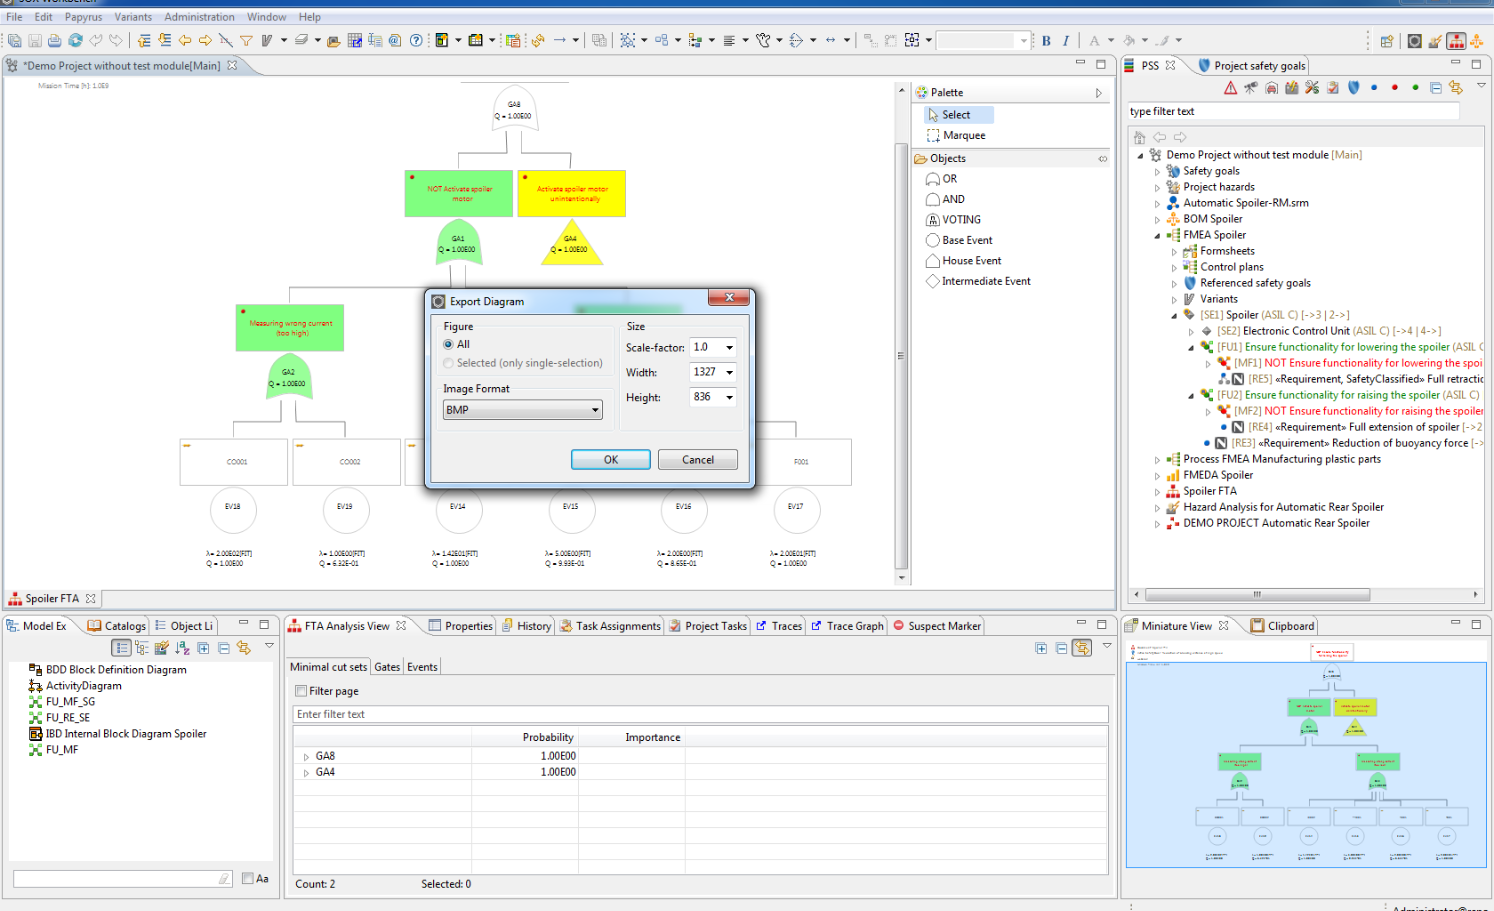1494x911 pixels.
Task: Select the VOTING gate in the palette
Action: pyautogui.click(x=960, y=220)
